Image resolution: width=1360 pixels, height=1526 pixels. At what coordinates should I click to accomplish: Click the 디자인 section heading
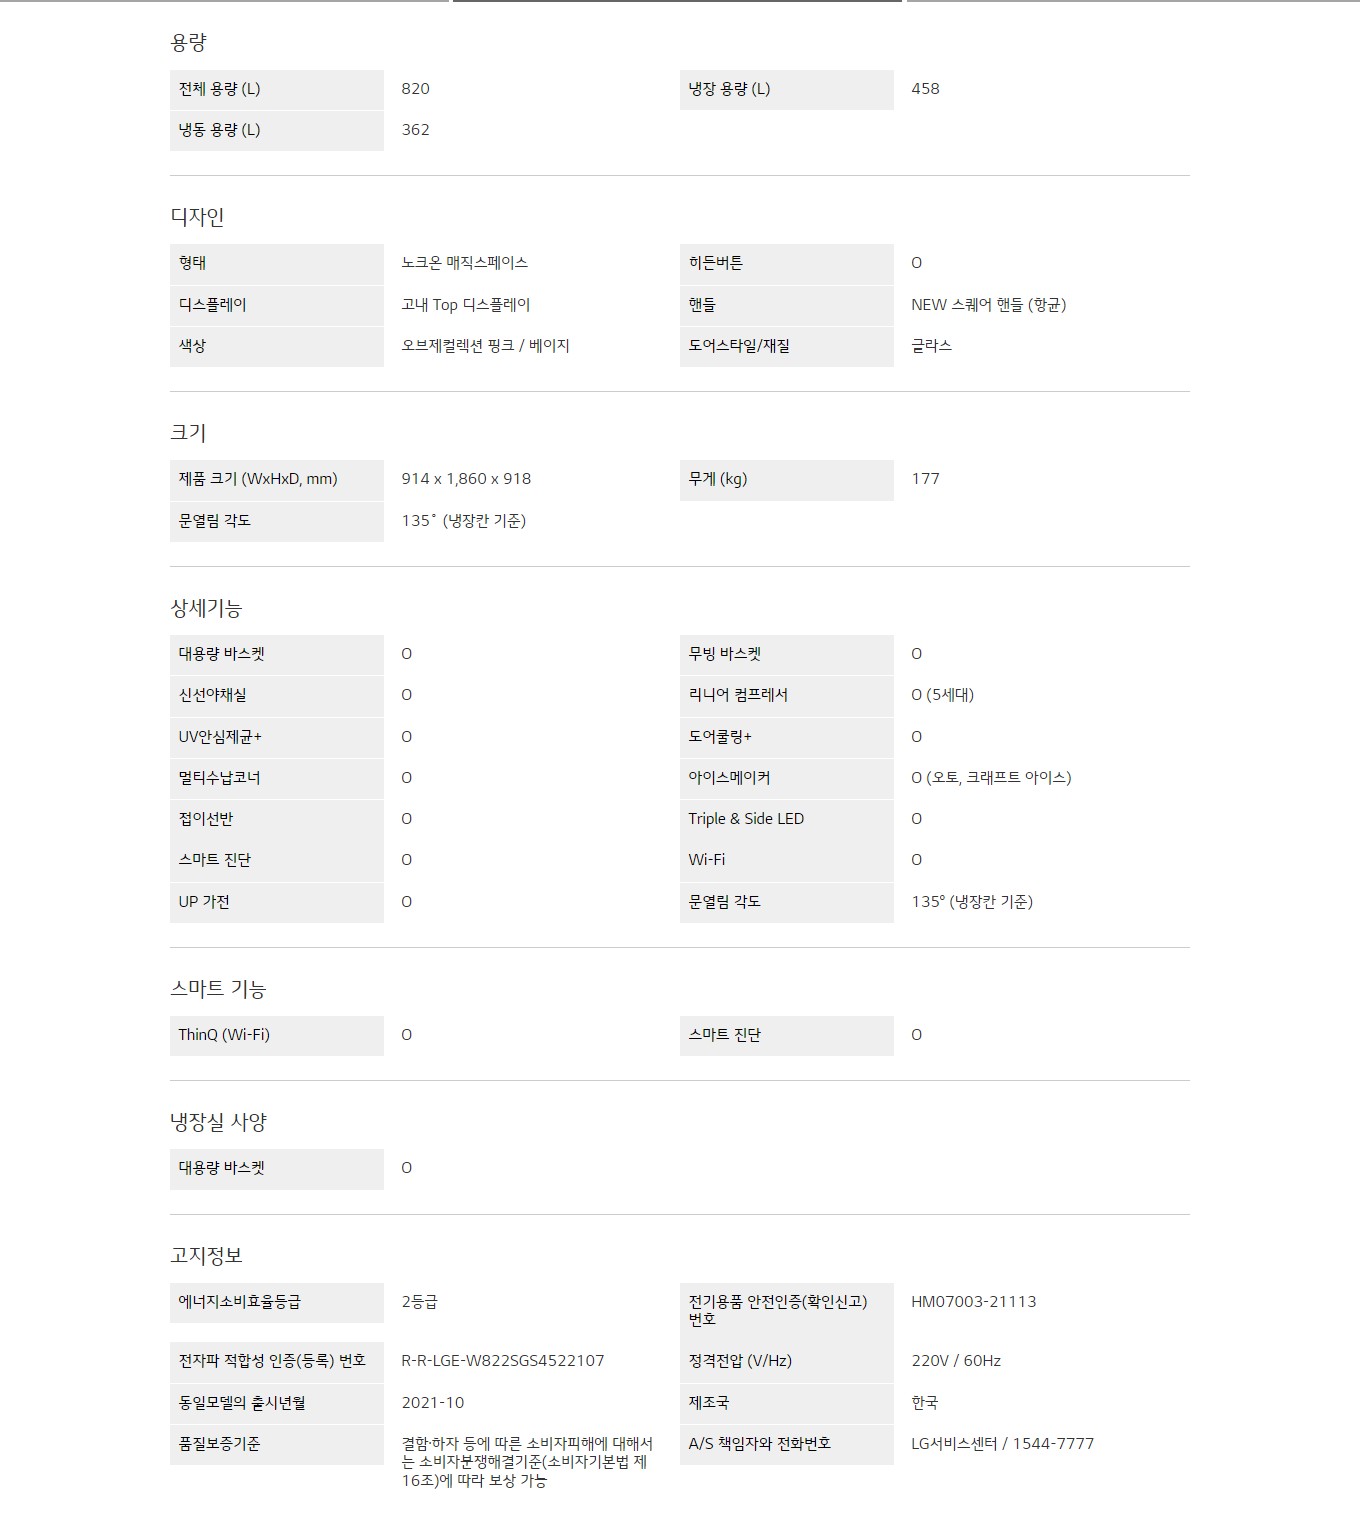(197, 217)
